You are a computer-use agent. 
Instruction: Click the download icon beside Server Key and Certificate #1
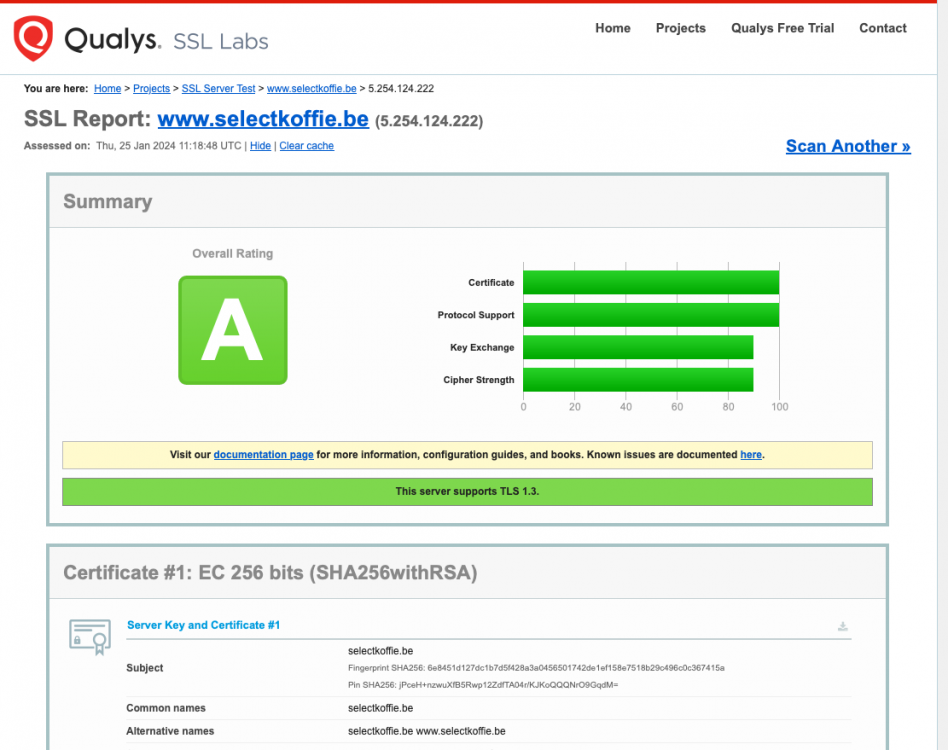843,625
